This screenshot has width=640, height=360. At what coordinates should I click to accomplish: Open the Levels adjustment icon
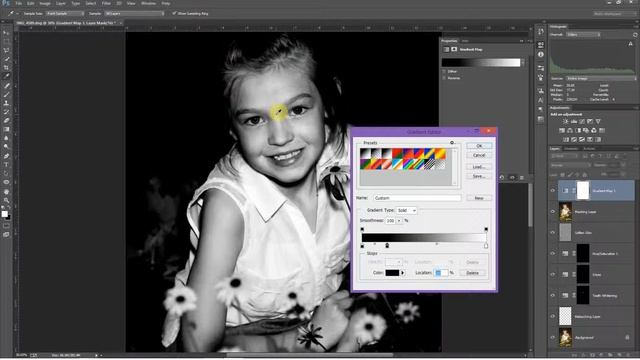573,121
